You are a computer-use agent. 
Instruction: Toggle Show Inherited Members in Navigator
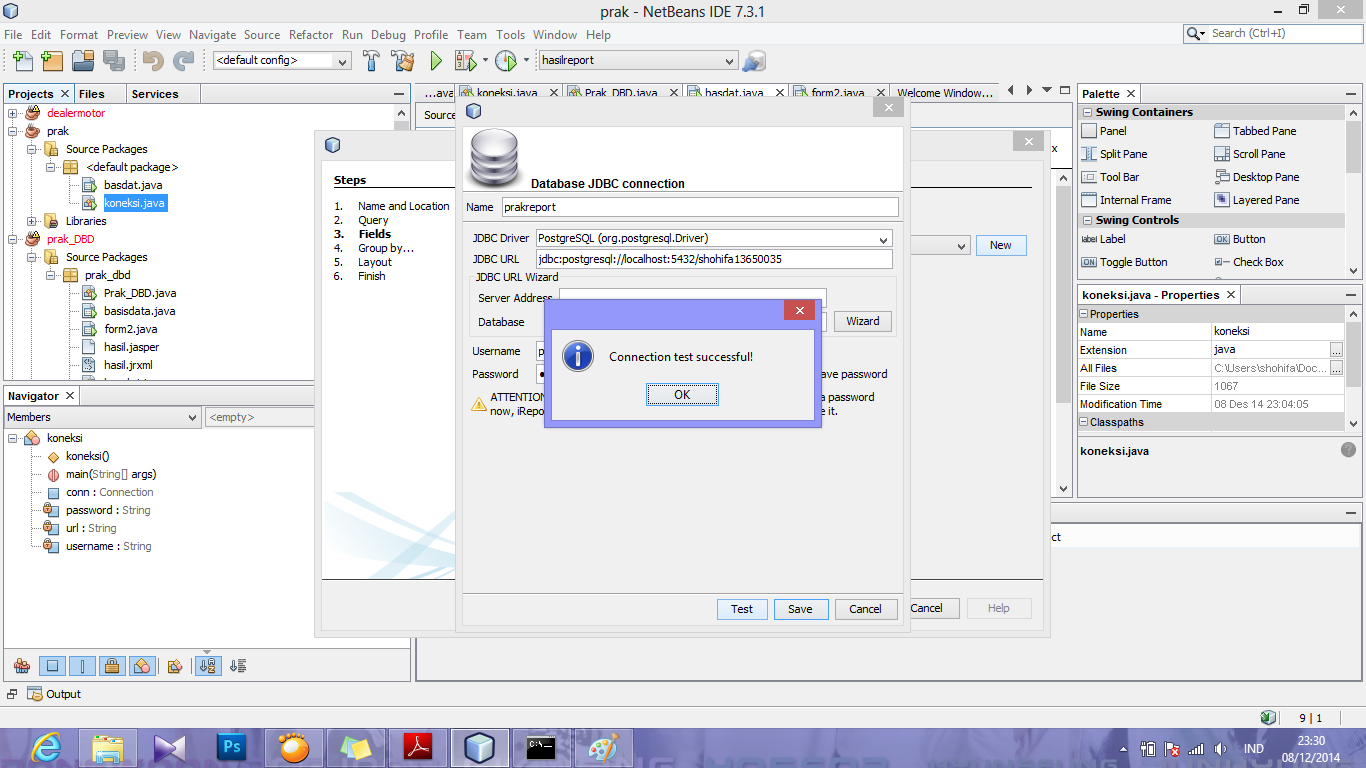22,665
